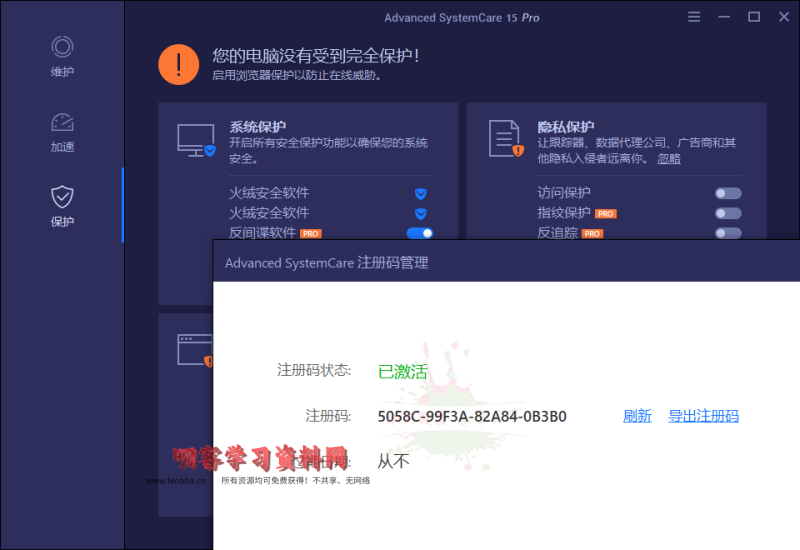Click the 注册码状态 label

point(314,370)
